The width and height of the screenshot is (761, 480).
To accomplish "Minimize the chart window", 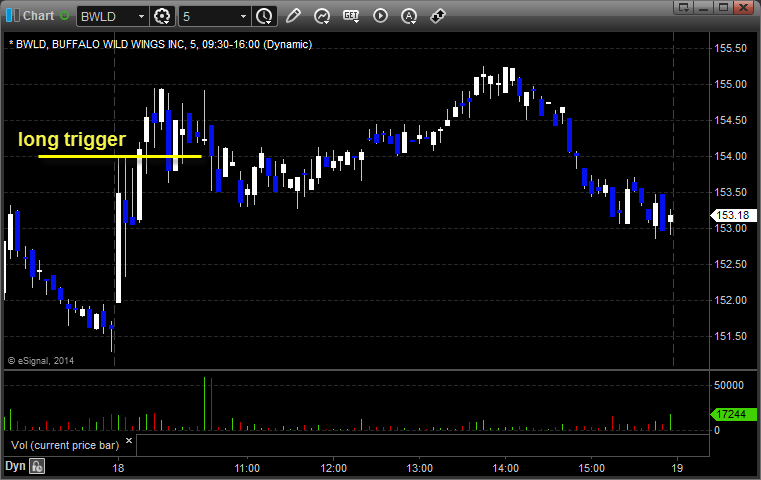I will pos(704,7).
